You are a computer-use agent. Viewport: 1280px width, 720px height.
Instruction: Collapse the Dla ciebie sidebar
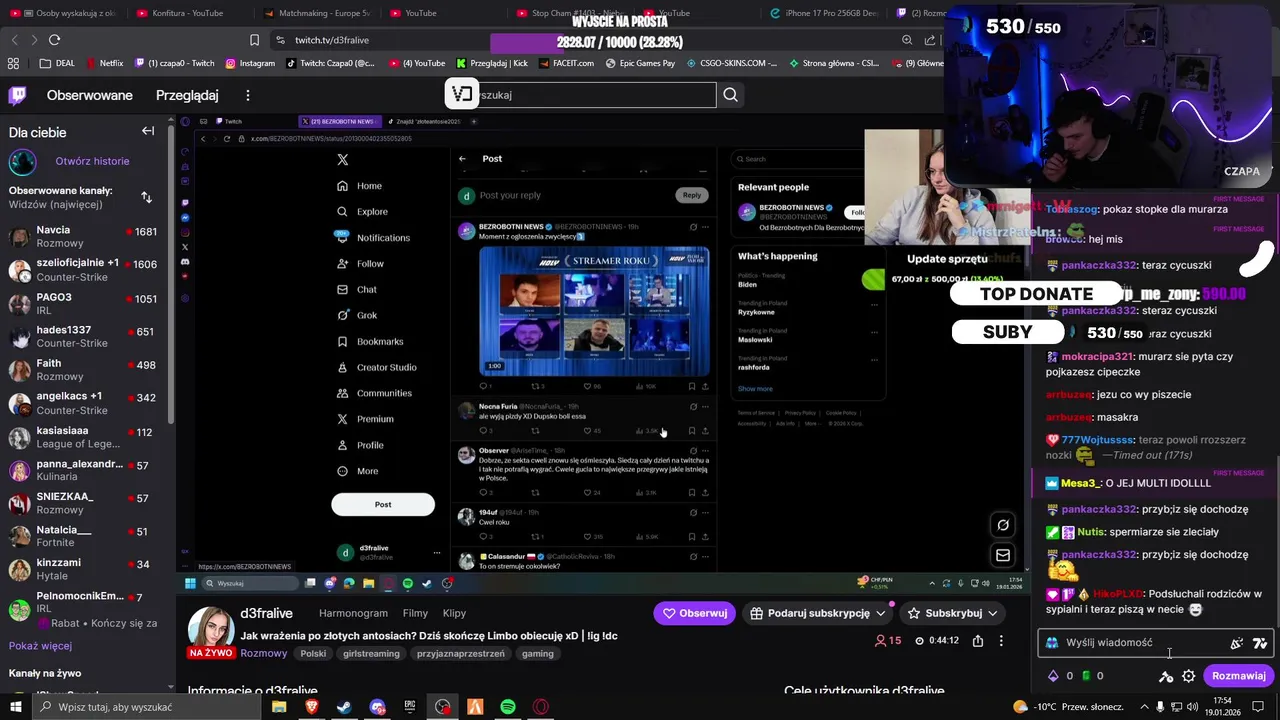pos(148,131)
